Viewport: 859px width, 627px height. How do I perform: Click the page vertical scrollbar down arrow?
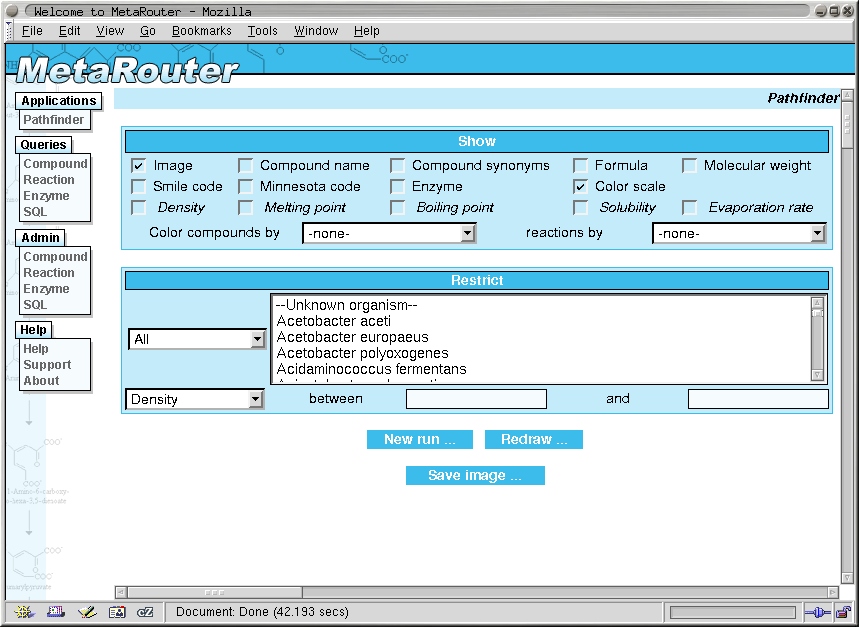pos(846,578)
